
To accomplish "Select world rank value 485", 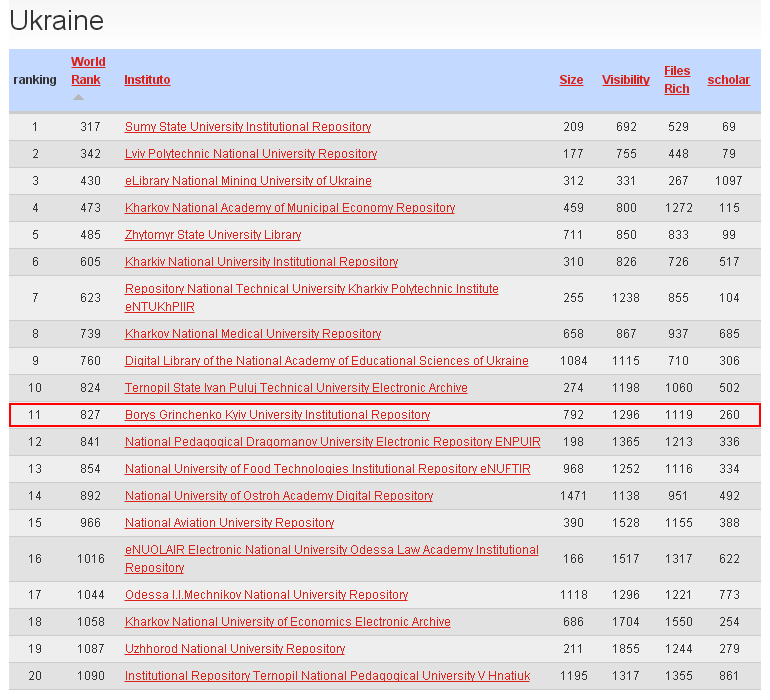I will pyautogui.click(x=90, y=235).
